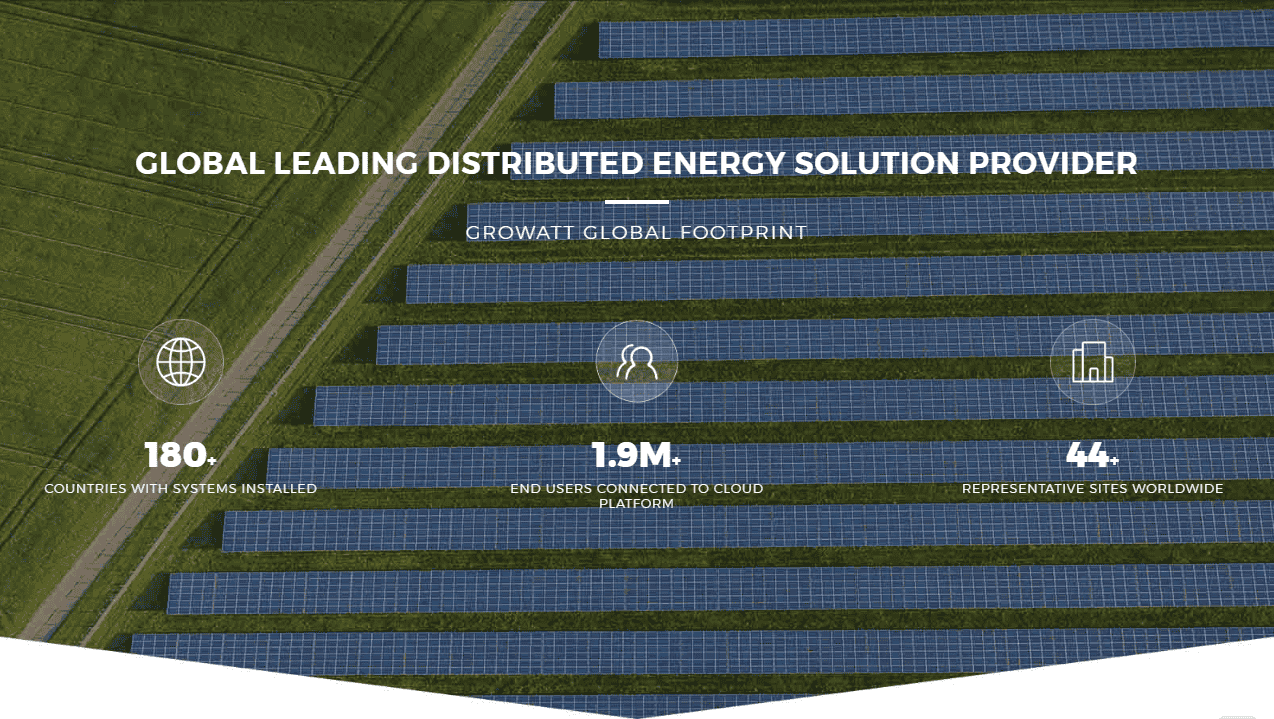Screen dimensions: 1274x719
Task: Click the partially visible button at bottom-right corner
Action: [1237, 715]
